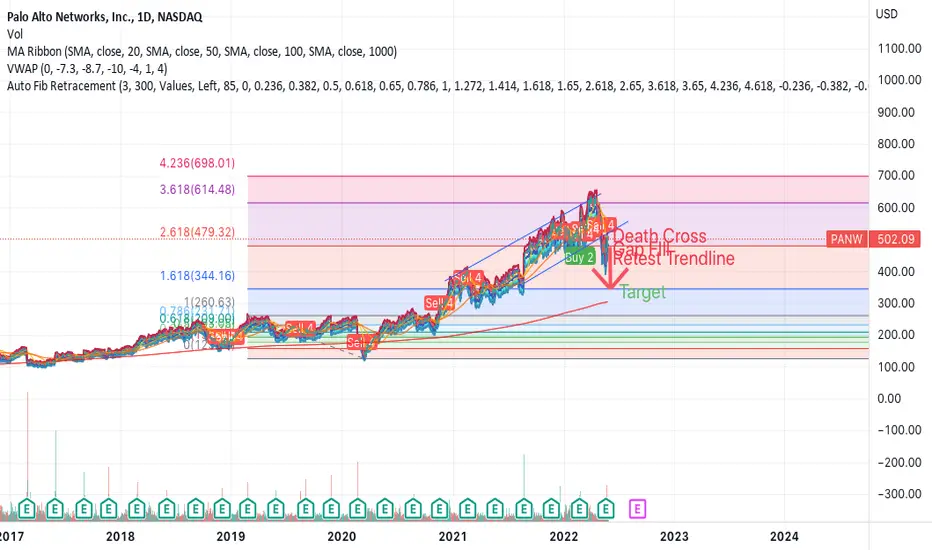Viewport: 932px width, 550px height.
Task: Click the 2023 time axis label
Action: click(674, 537)
